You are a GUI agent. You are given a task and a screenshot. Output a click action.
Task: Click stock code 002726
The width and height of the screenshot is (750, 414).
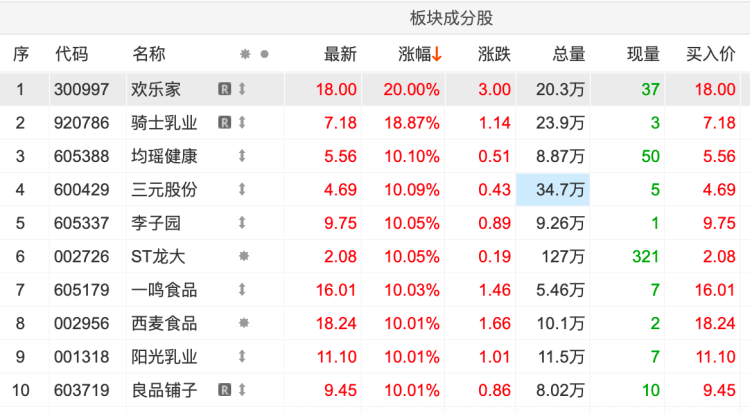point(81,257)
